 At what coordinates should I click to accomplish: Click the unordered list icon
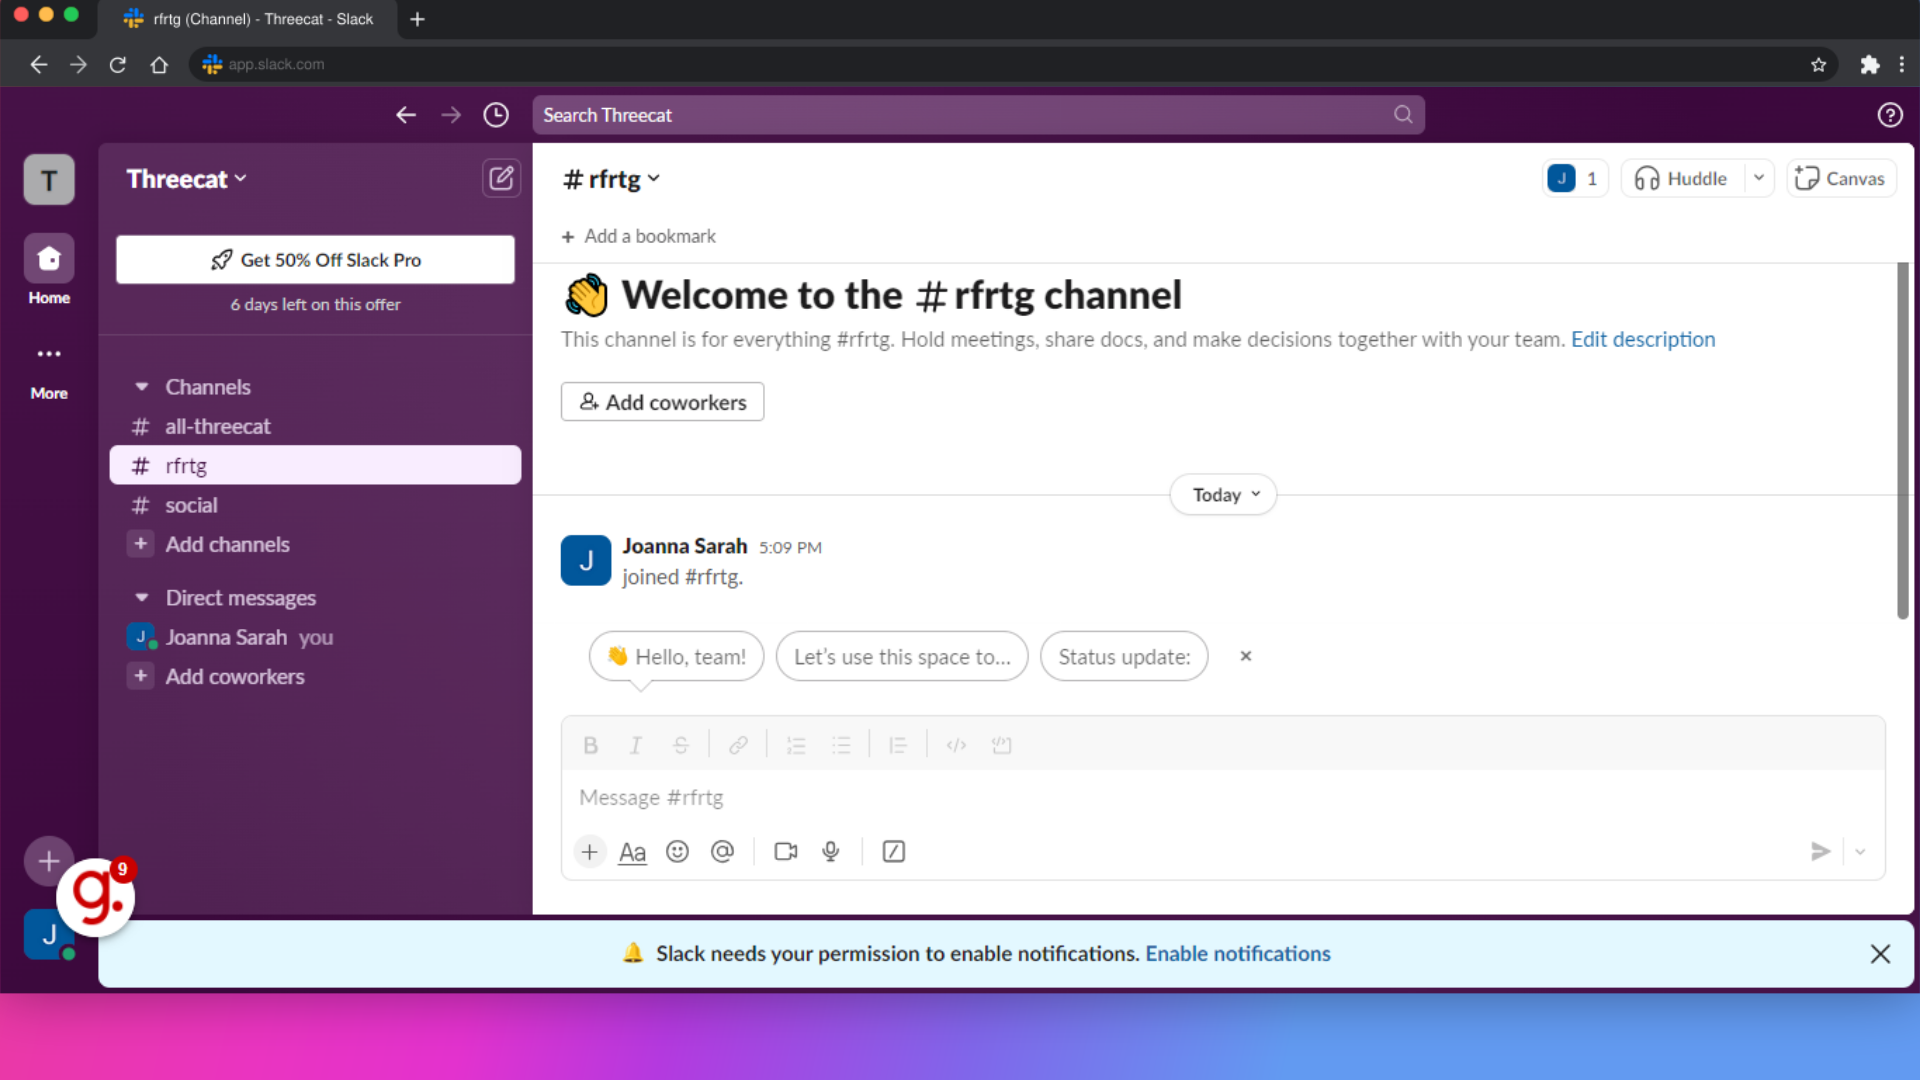pyautogui.click(x=841, y=745)
